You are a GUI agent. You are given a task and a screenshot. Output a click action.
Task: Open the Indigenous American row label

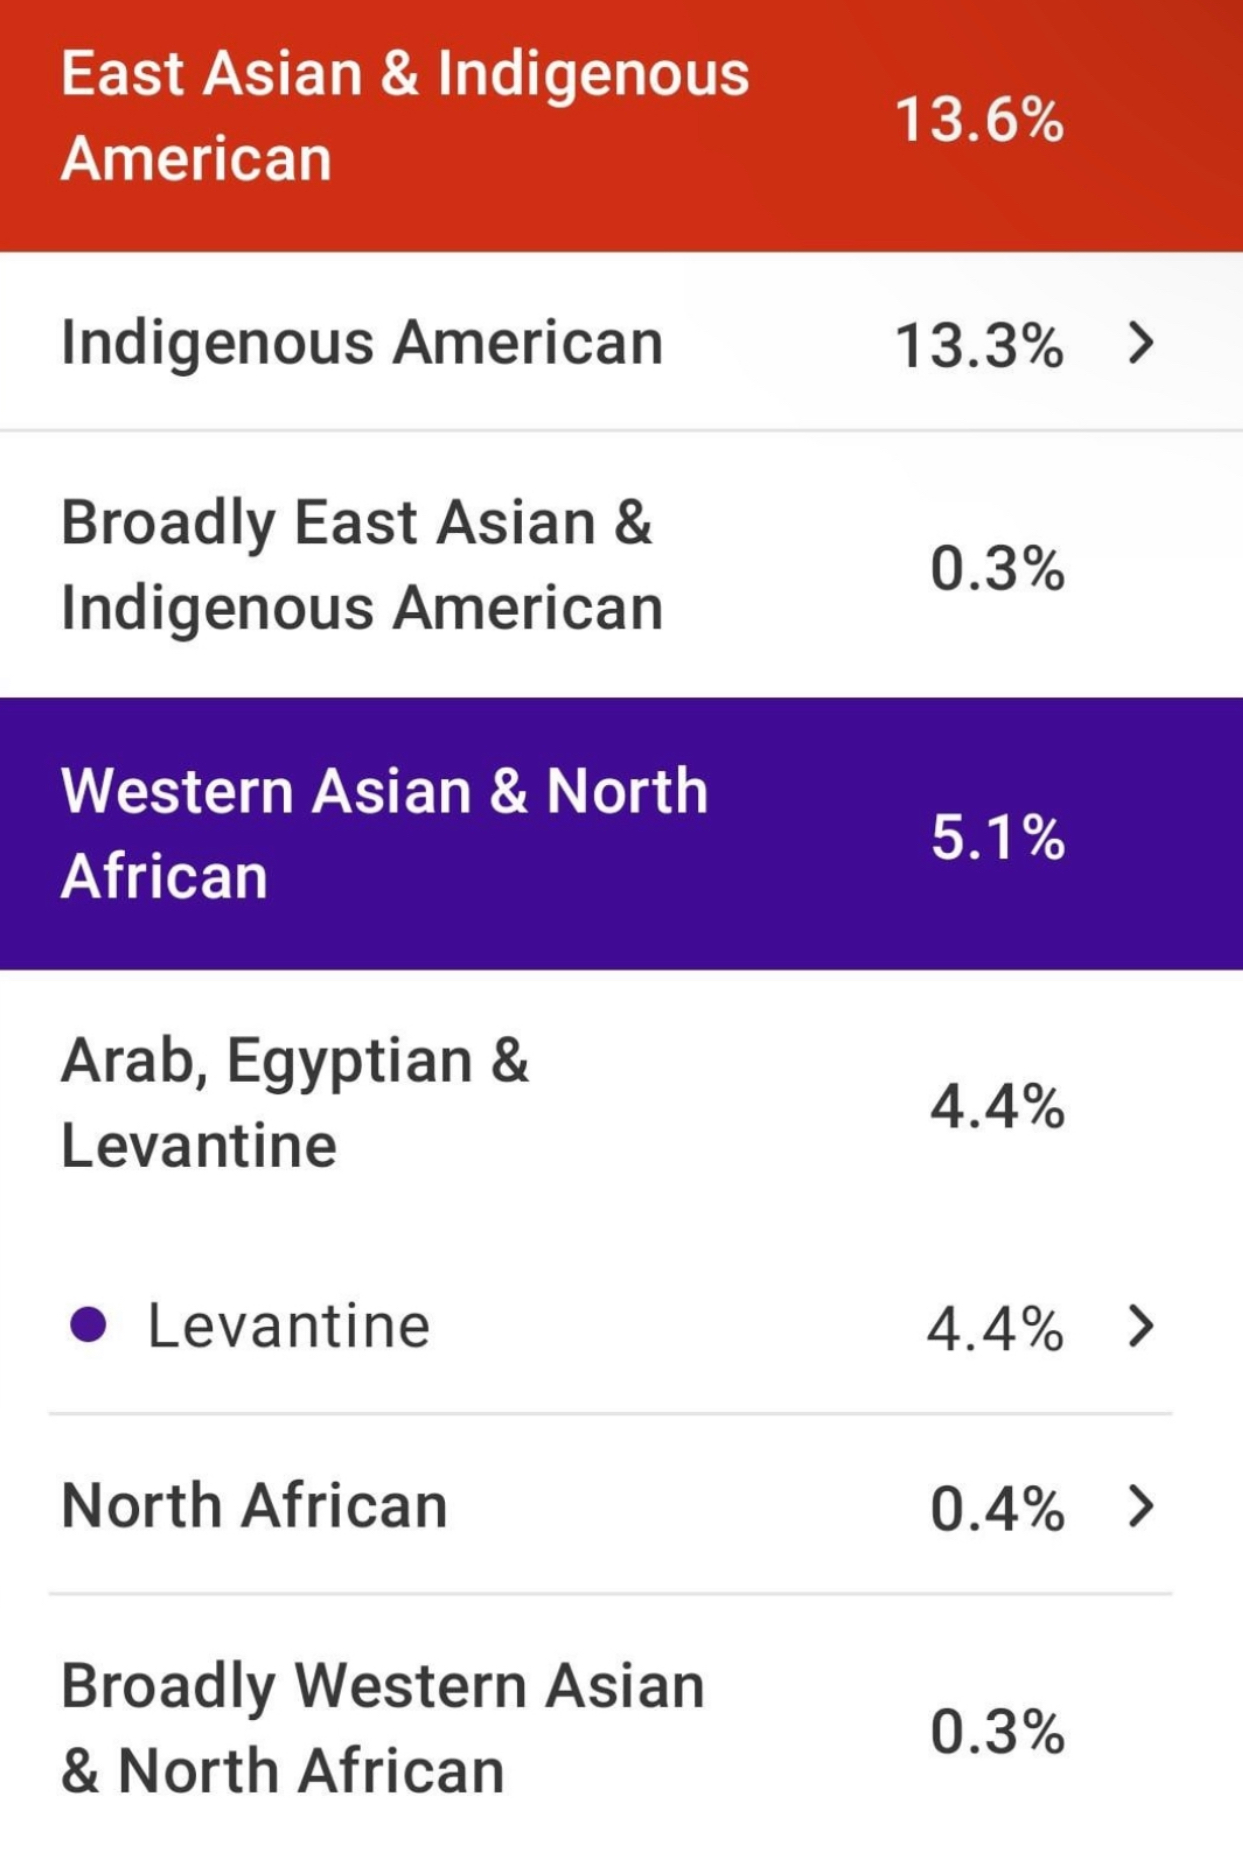tap(362, 344)
